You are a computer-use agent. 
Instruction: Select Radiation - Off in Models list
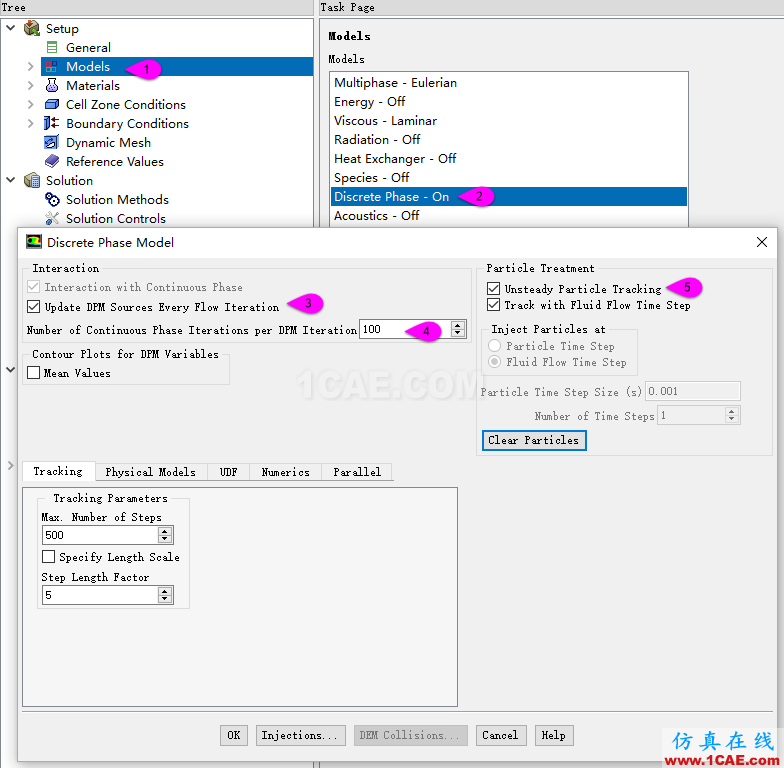click(508, 140)
